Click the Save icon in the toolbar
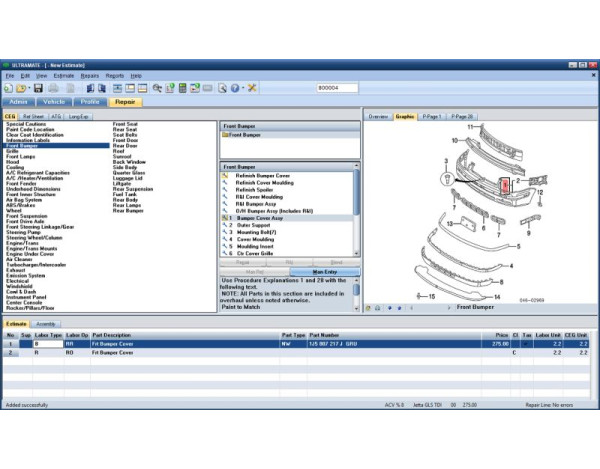This screenshot has width=600, height=469. [x=38, y=88]
